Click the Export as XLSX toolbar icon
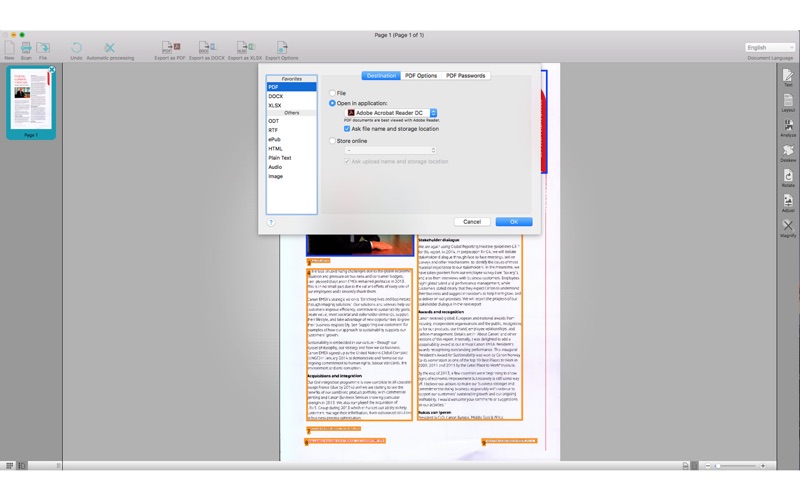Viewport: 800px width, 500px height. click(x=245, y=48)
